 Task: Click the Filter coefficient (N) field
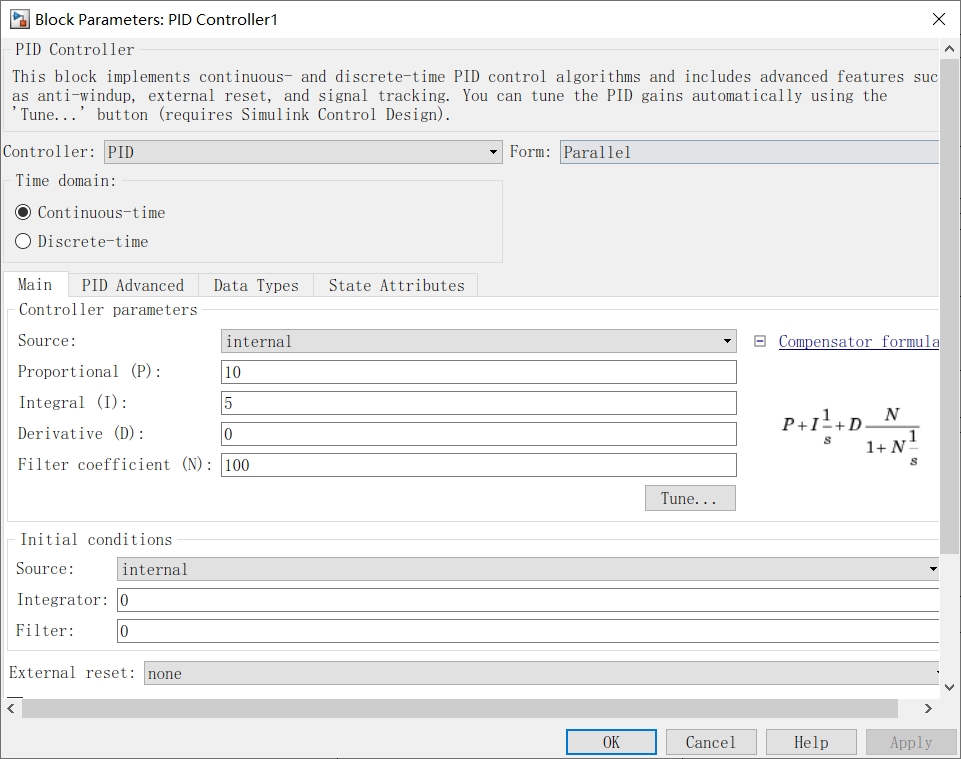[x=478, y=465]
